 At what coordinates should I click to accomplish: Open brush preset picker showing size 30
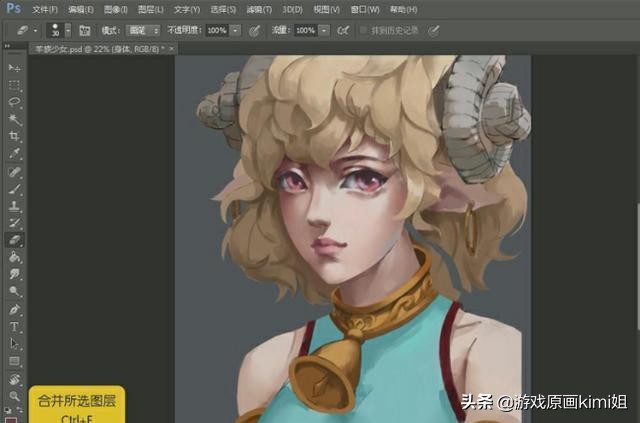[58, 30]
